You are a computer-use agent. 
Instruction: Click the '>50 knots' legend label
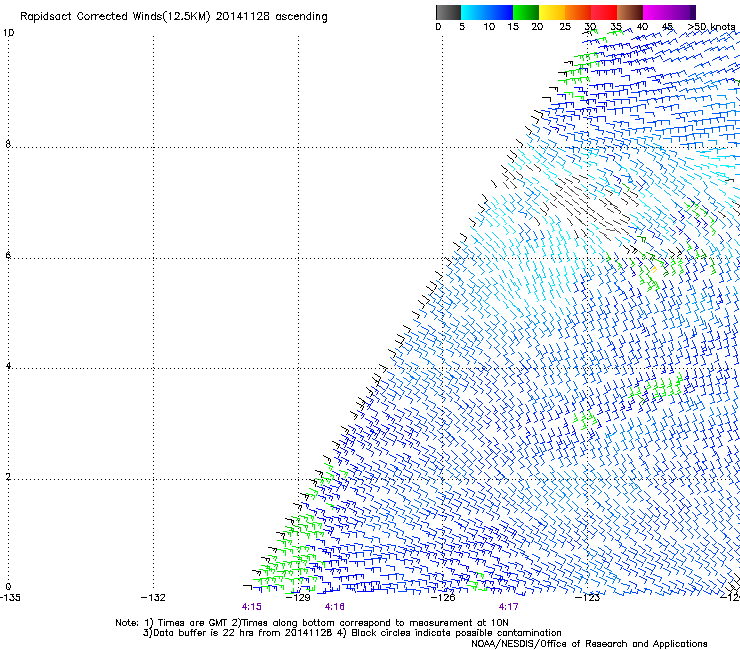tap(711, 27)
